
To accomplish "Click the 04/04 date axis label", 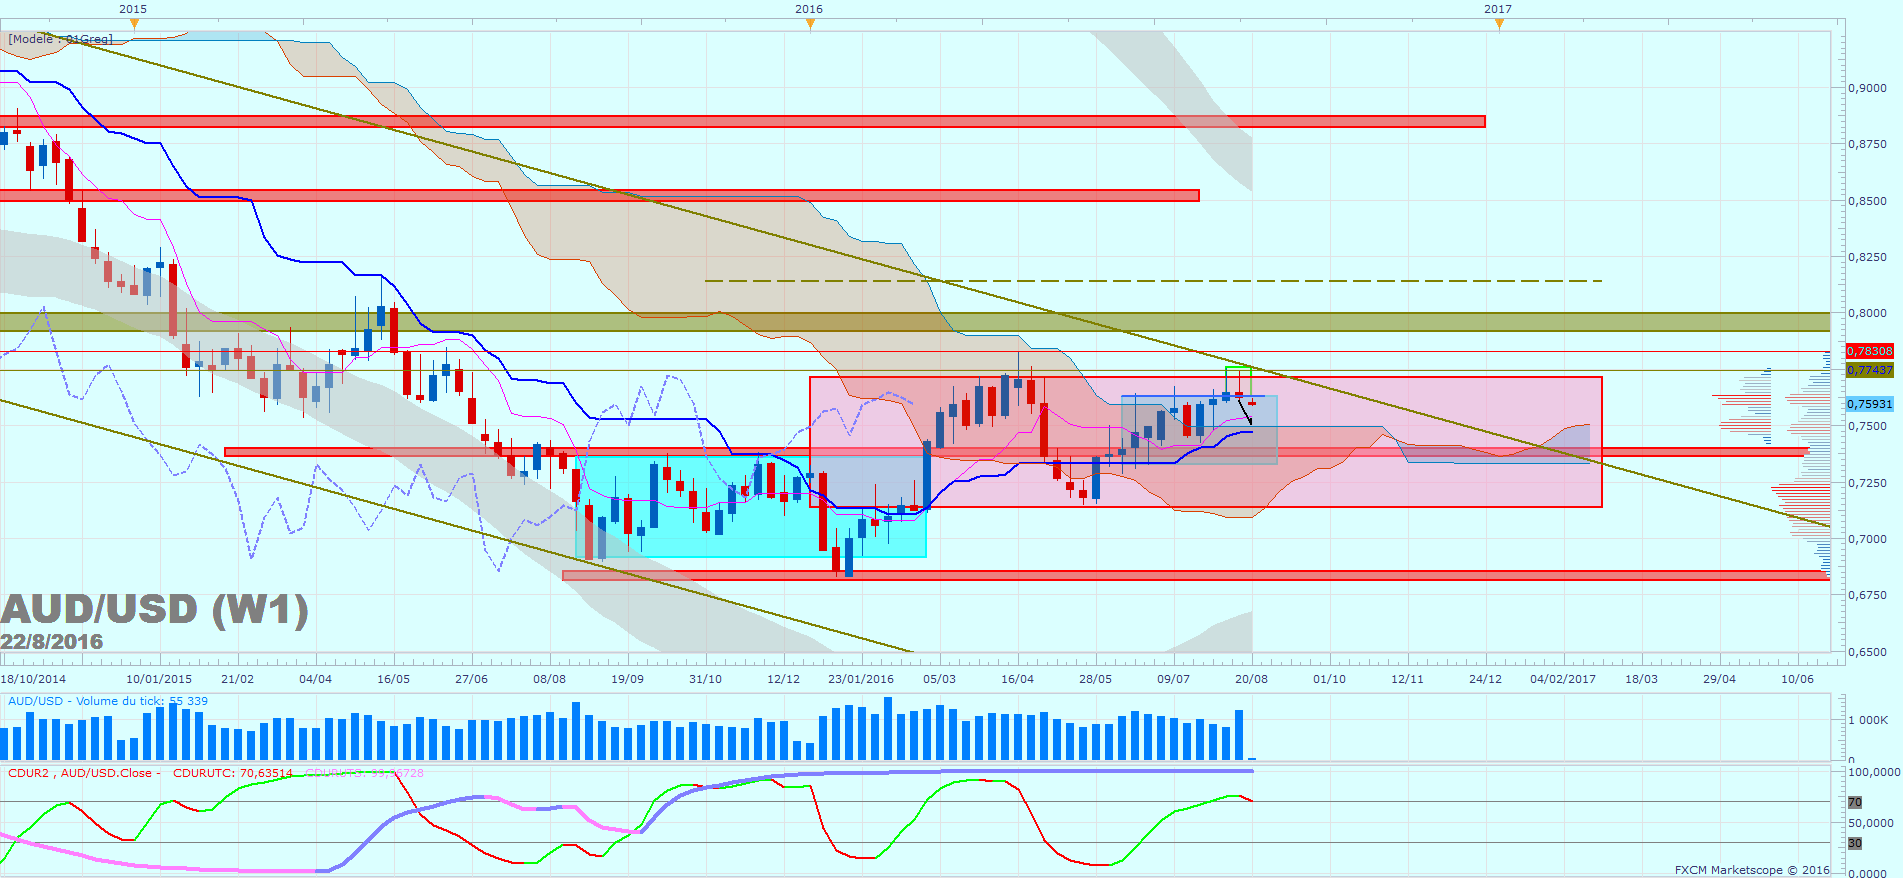I will click(x=315, y=679).
